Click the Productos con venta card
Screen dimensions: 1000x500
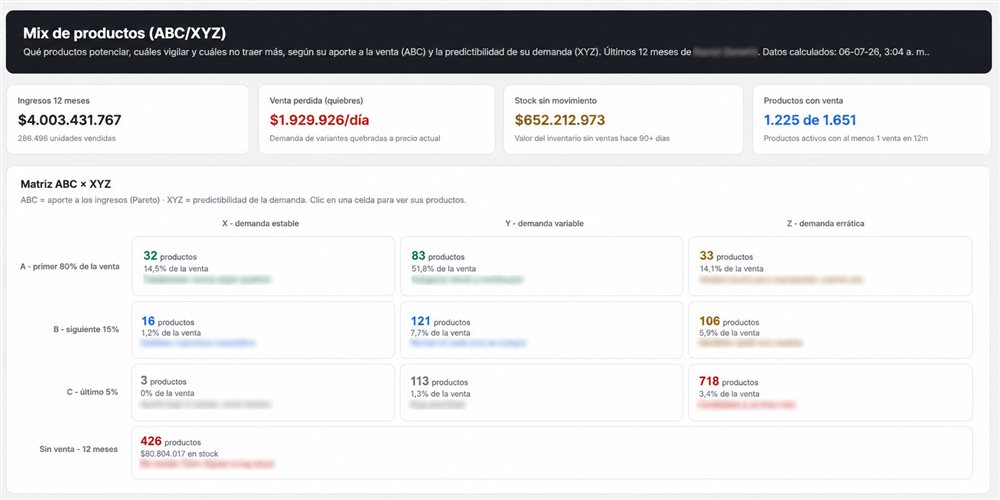click(872, 119)
